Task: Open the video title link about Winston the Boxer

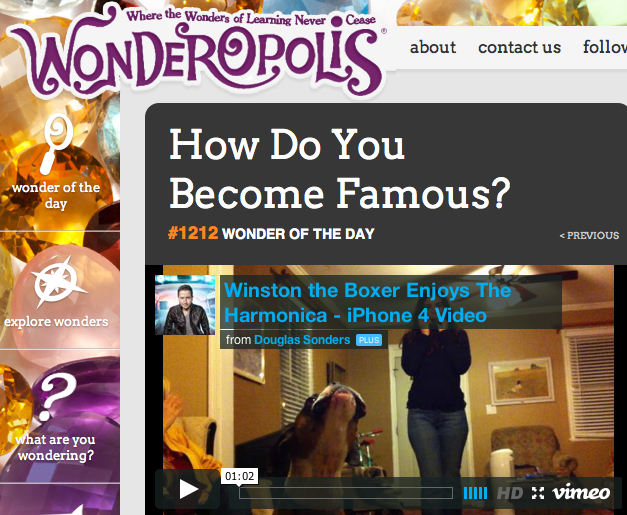Action: pyautogui.click(x=367, y=303)
